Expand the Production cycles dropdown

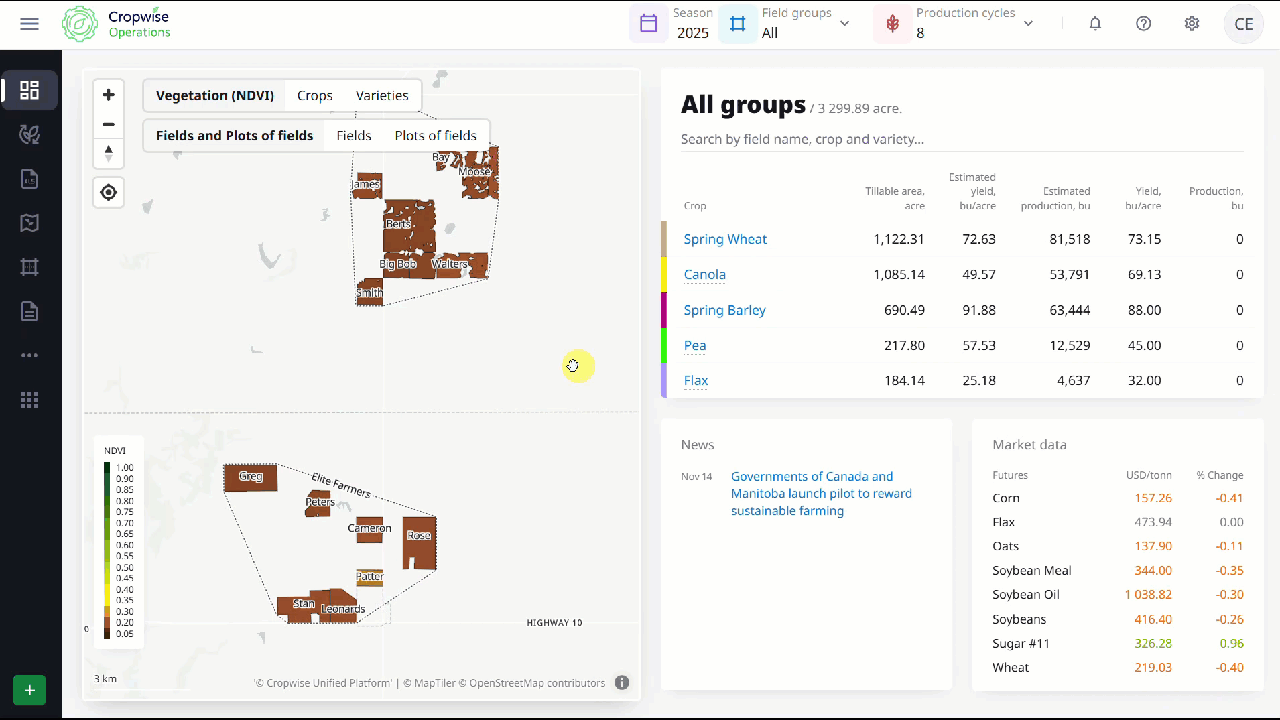click(1028, 24)
